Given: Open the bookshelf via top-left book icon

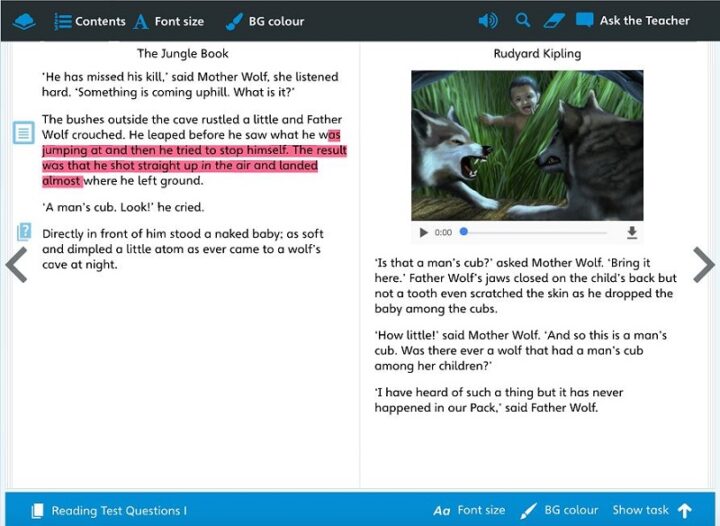Looking at the screenshot, I should (24, 22).
